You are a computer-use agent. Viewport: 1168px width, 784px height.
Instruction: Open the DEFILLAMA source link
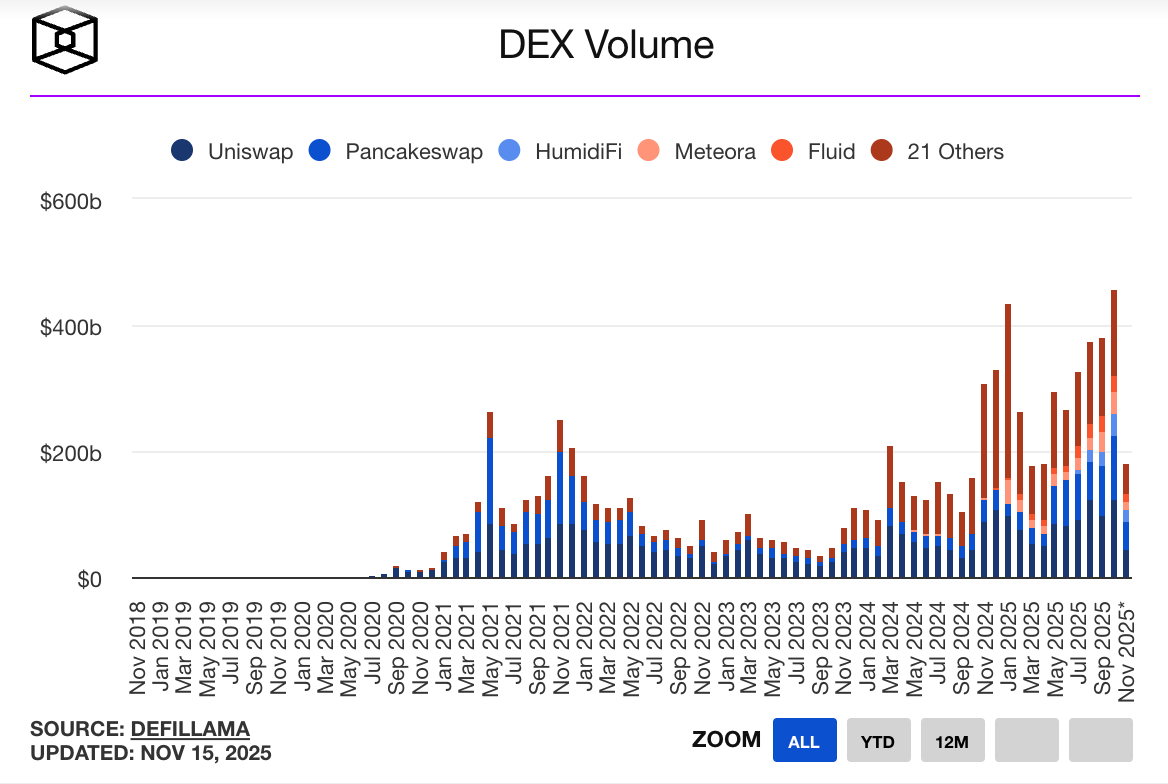[x=189, y=729]
